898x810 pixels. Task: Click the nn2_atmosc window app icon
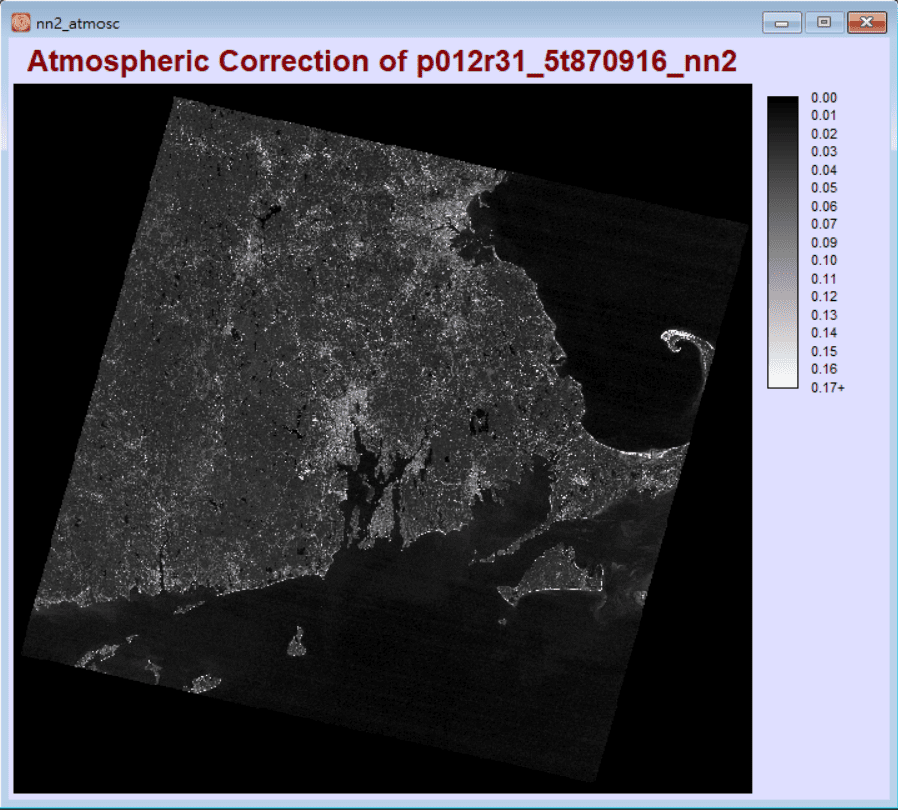21,23
